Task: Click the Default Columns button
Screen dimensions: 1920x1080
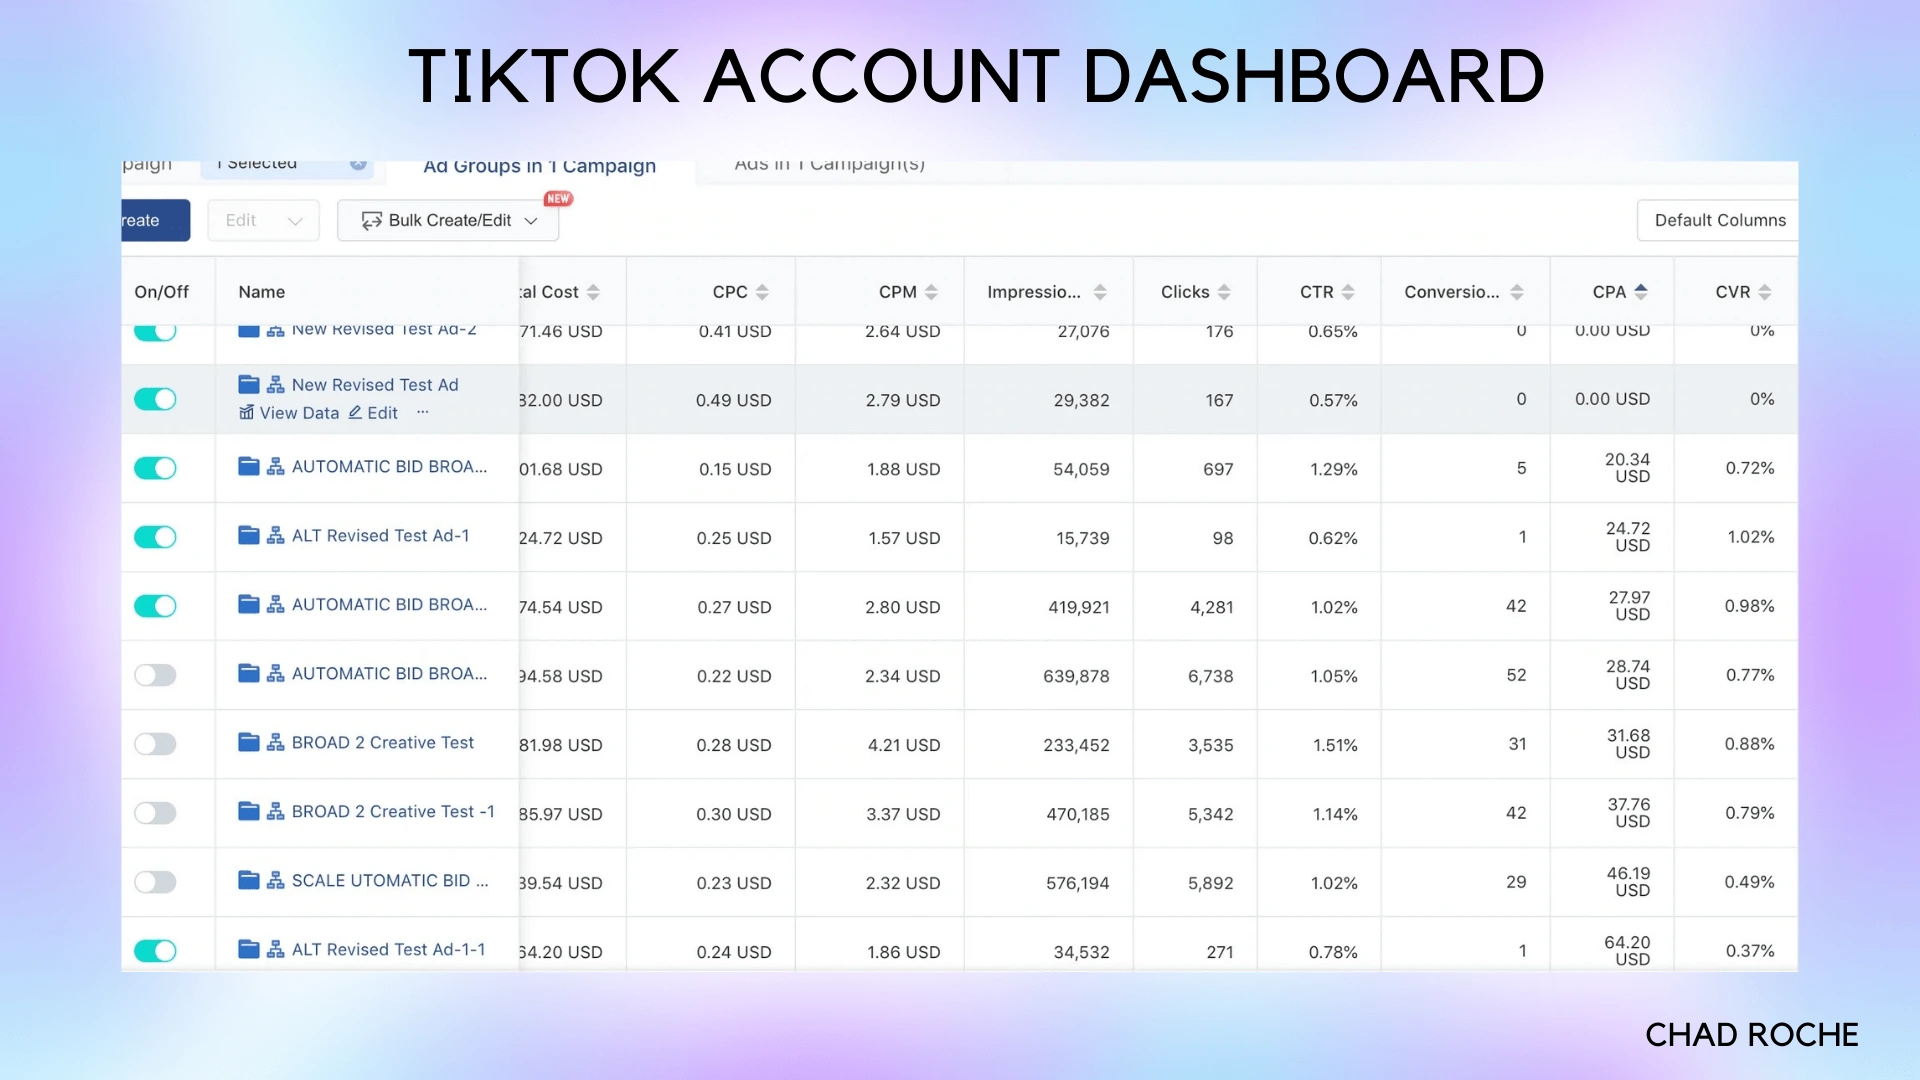Action: click(1718, 220)
